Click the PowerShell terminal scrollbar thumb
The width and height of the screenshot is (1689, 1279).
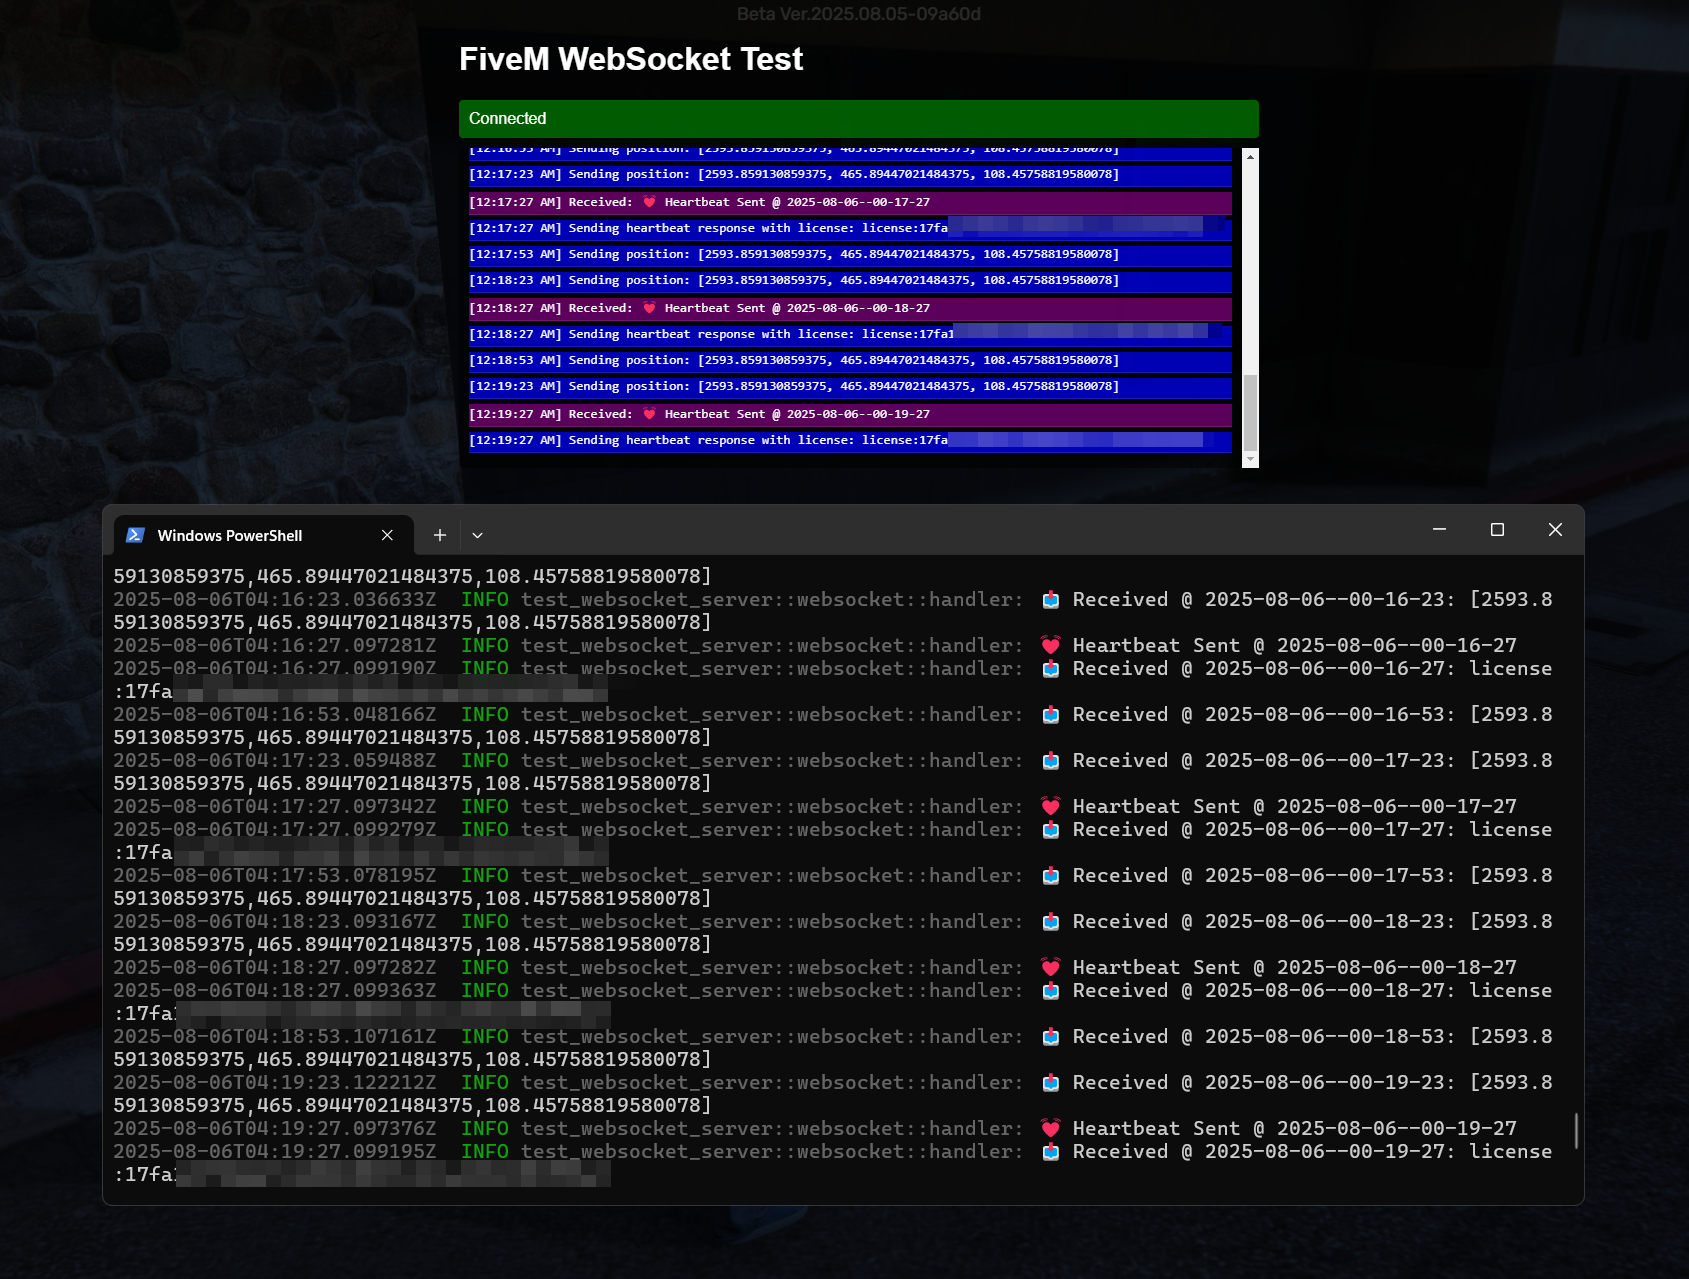(1576, 1131)
